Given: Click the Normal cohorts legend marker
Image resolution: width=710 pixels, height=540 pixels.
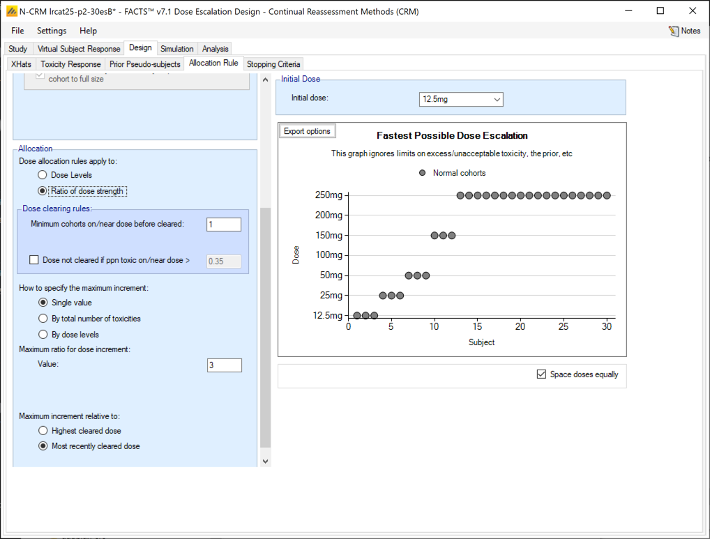Looking at the screenshot, I should 423,173.
